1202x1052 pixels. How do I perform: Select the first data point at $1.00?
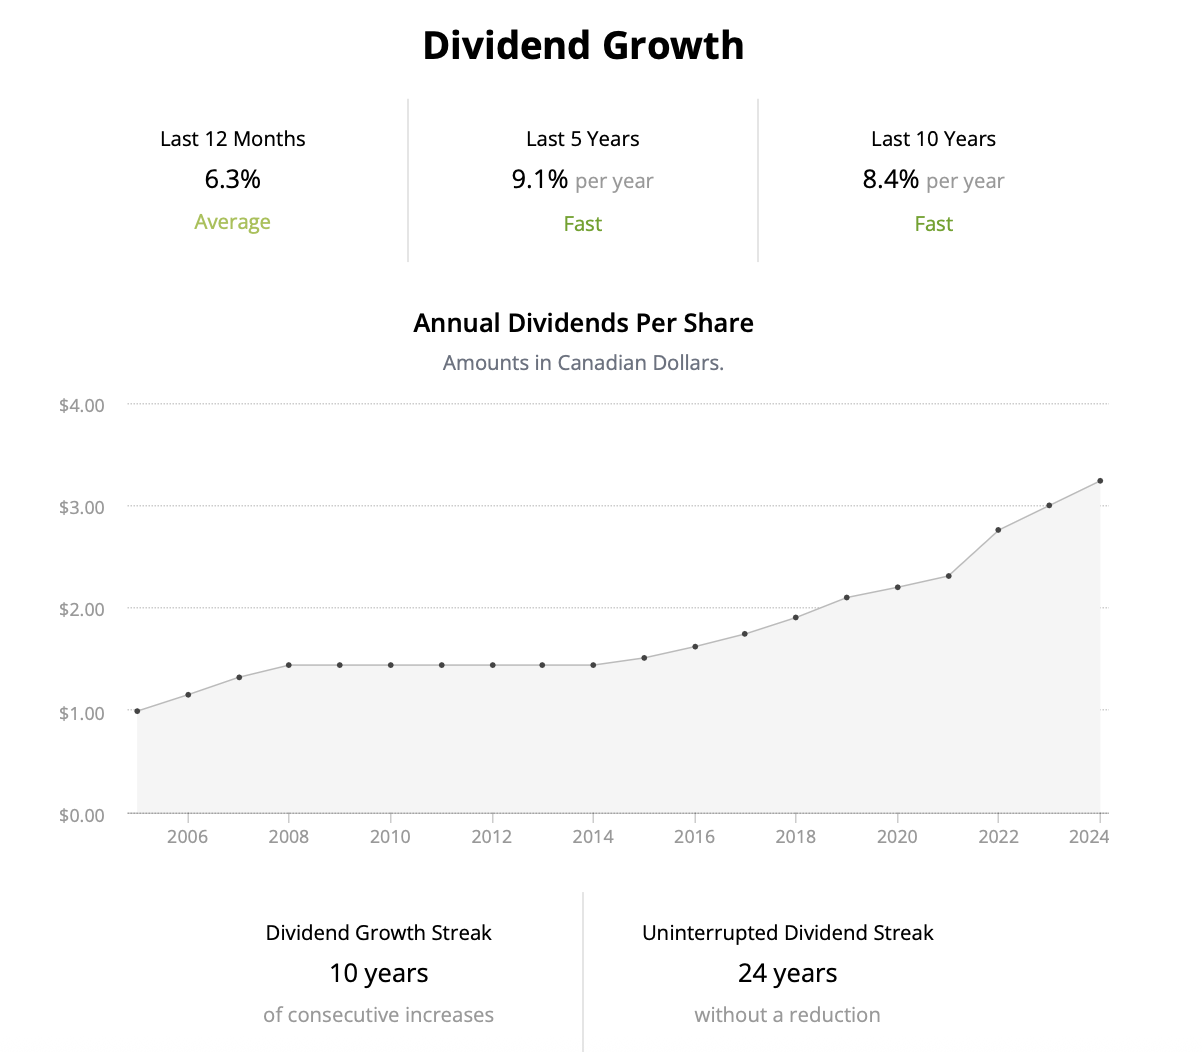(x=137, y=711)
